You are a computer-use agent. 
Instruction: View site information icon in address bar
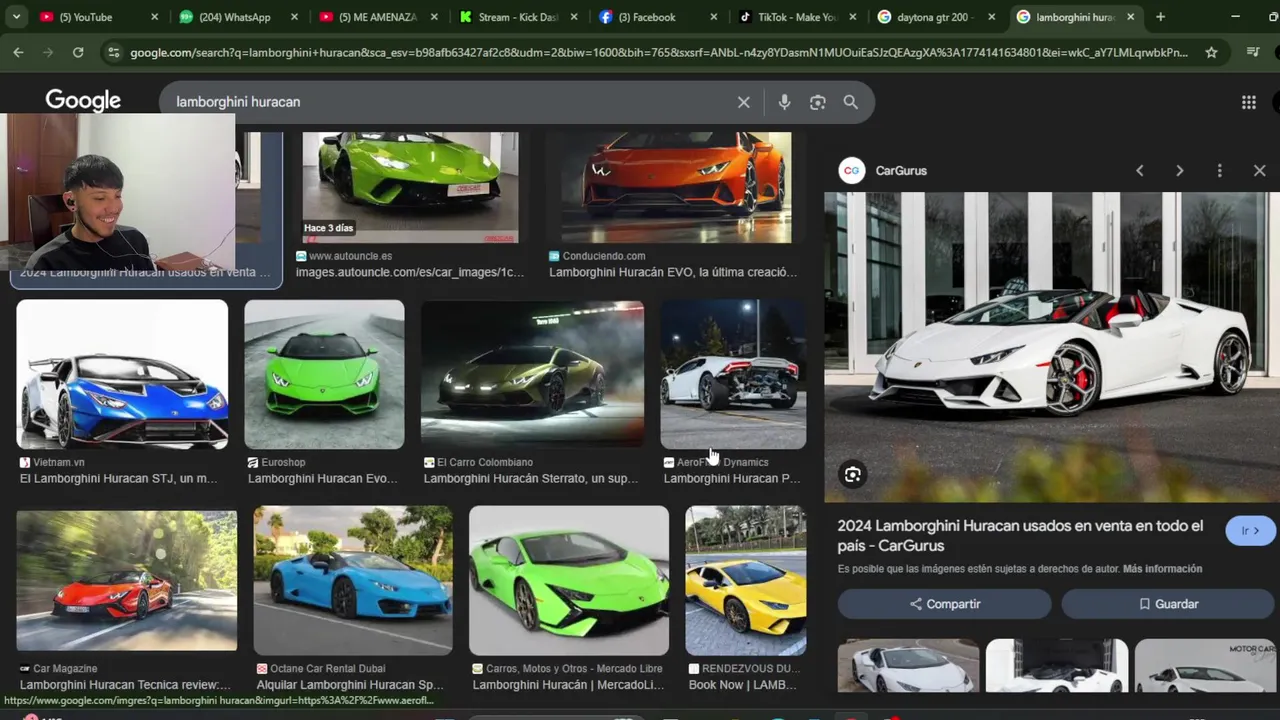tap(113, 52)
